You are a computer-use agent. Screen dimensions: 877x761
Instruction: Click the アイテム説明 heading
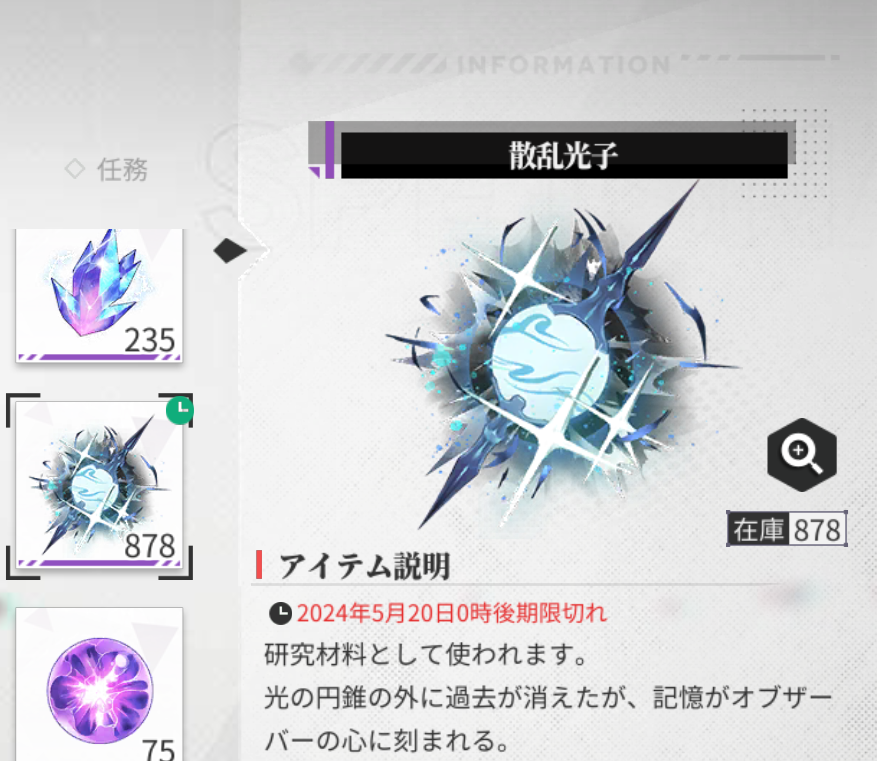pos(364,566)
